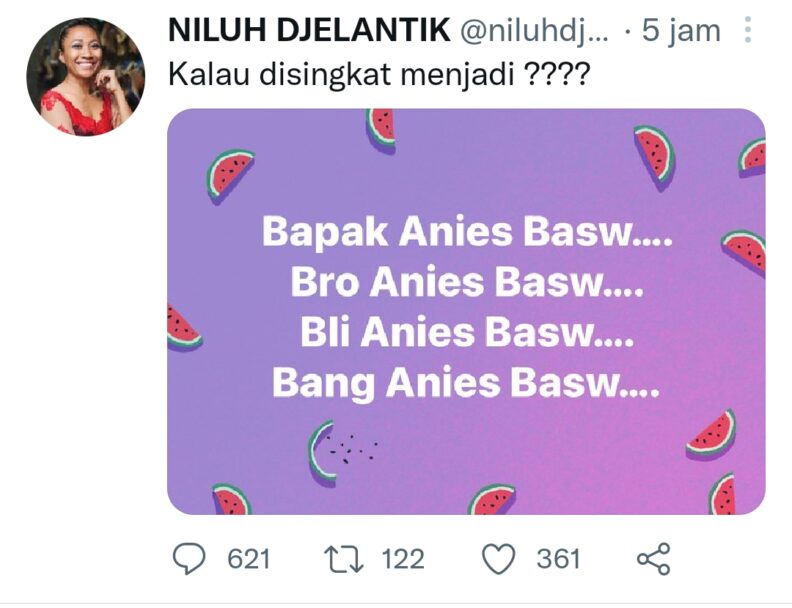Click the NILUH DJELANTIK display name

pos(309,30)
